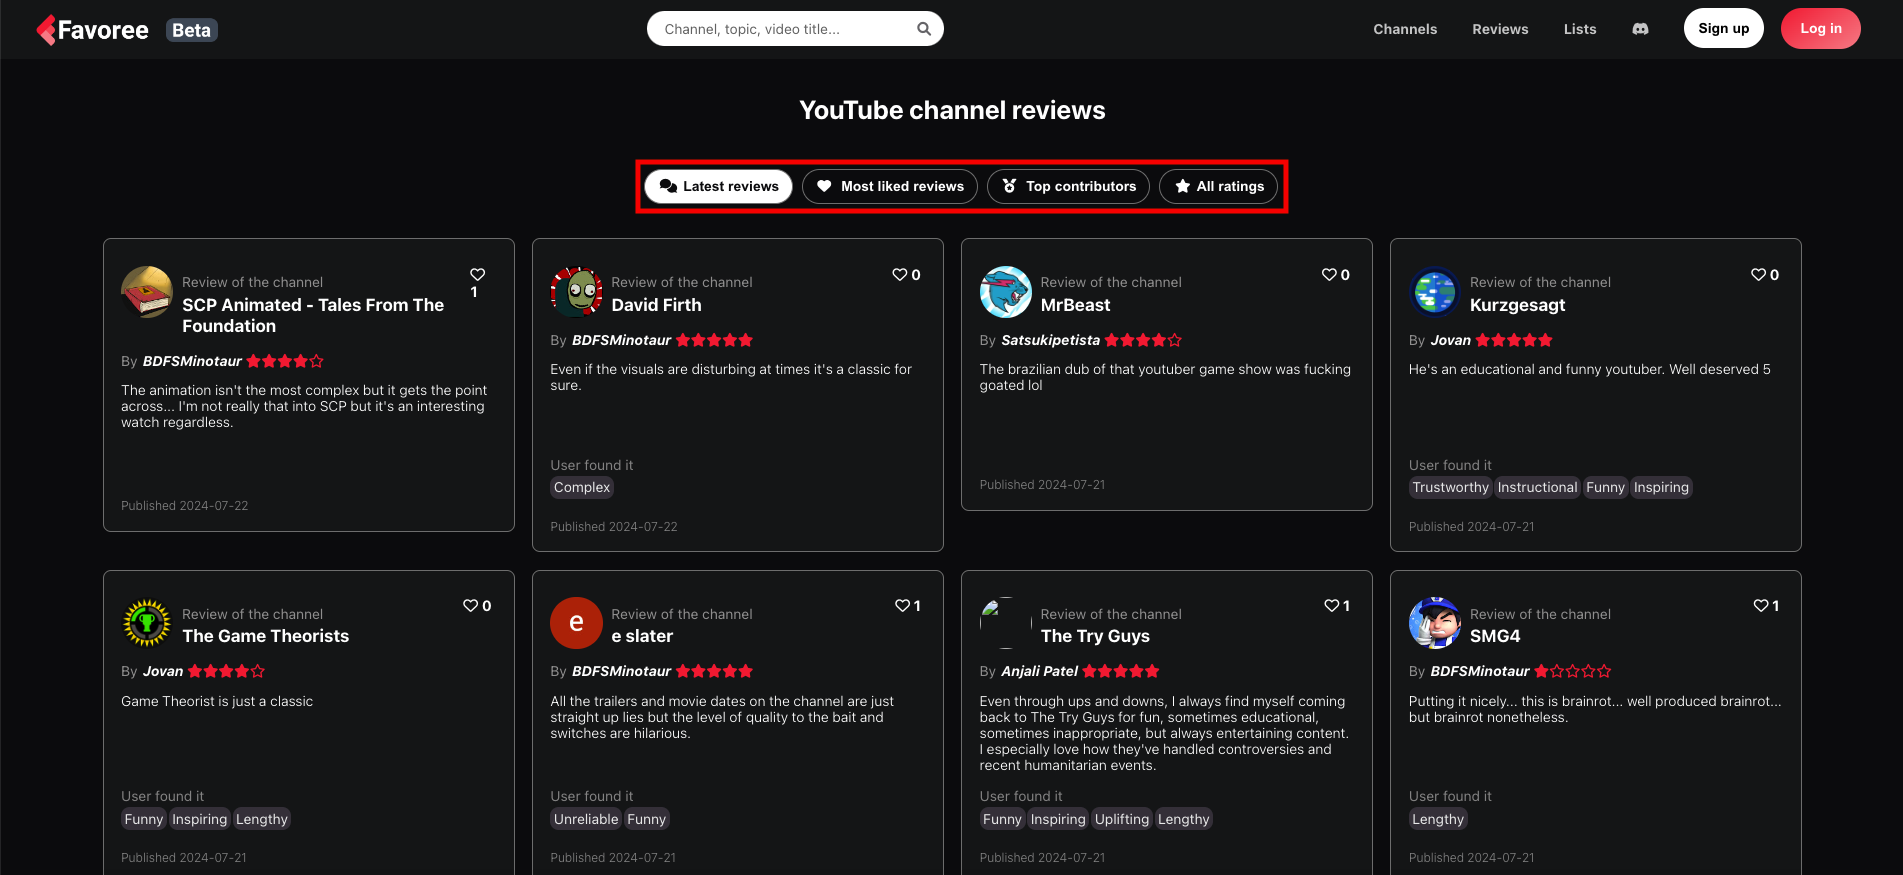This screenshot has width=1903, height=875.
Task: Open SMG4 channel avatar
Action: (x=1435, y=623)
